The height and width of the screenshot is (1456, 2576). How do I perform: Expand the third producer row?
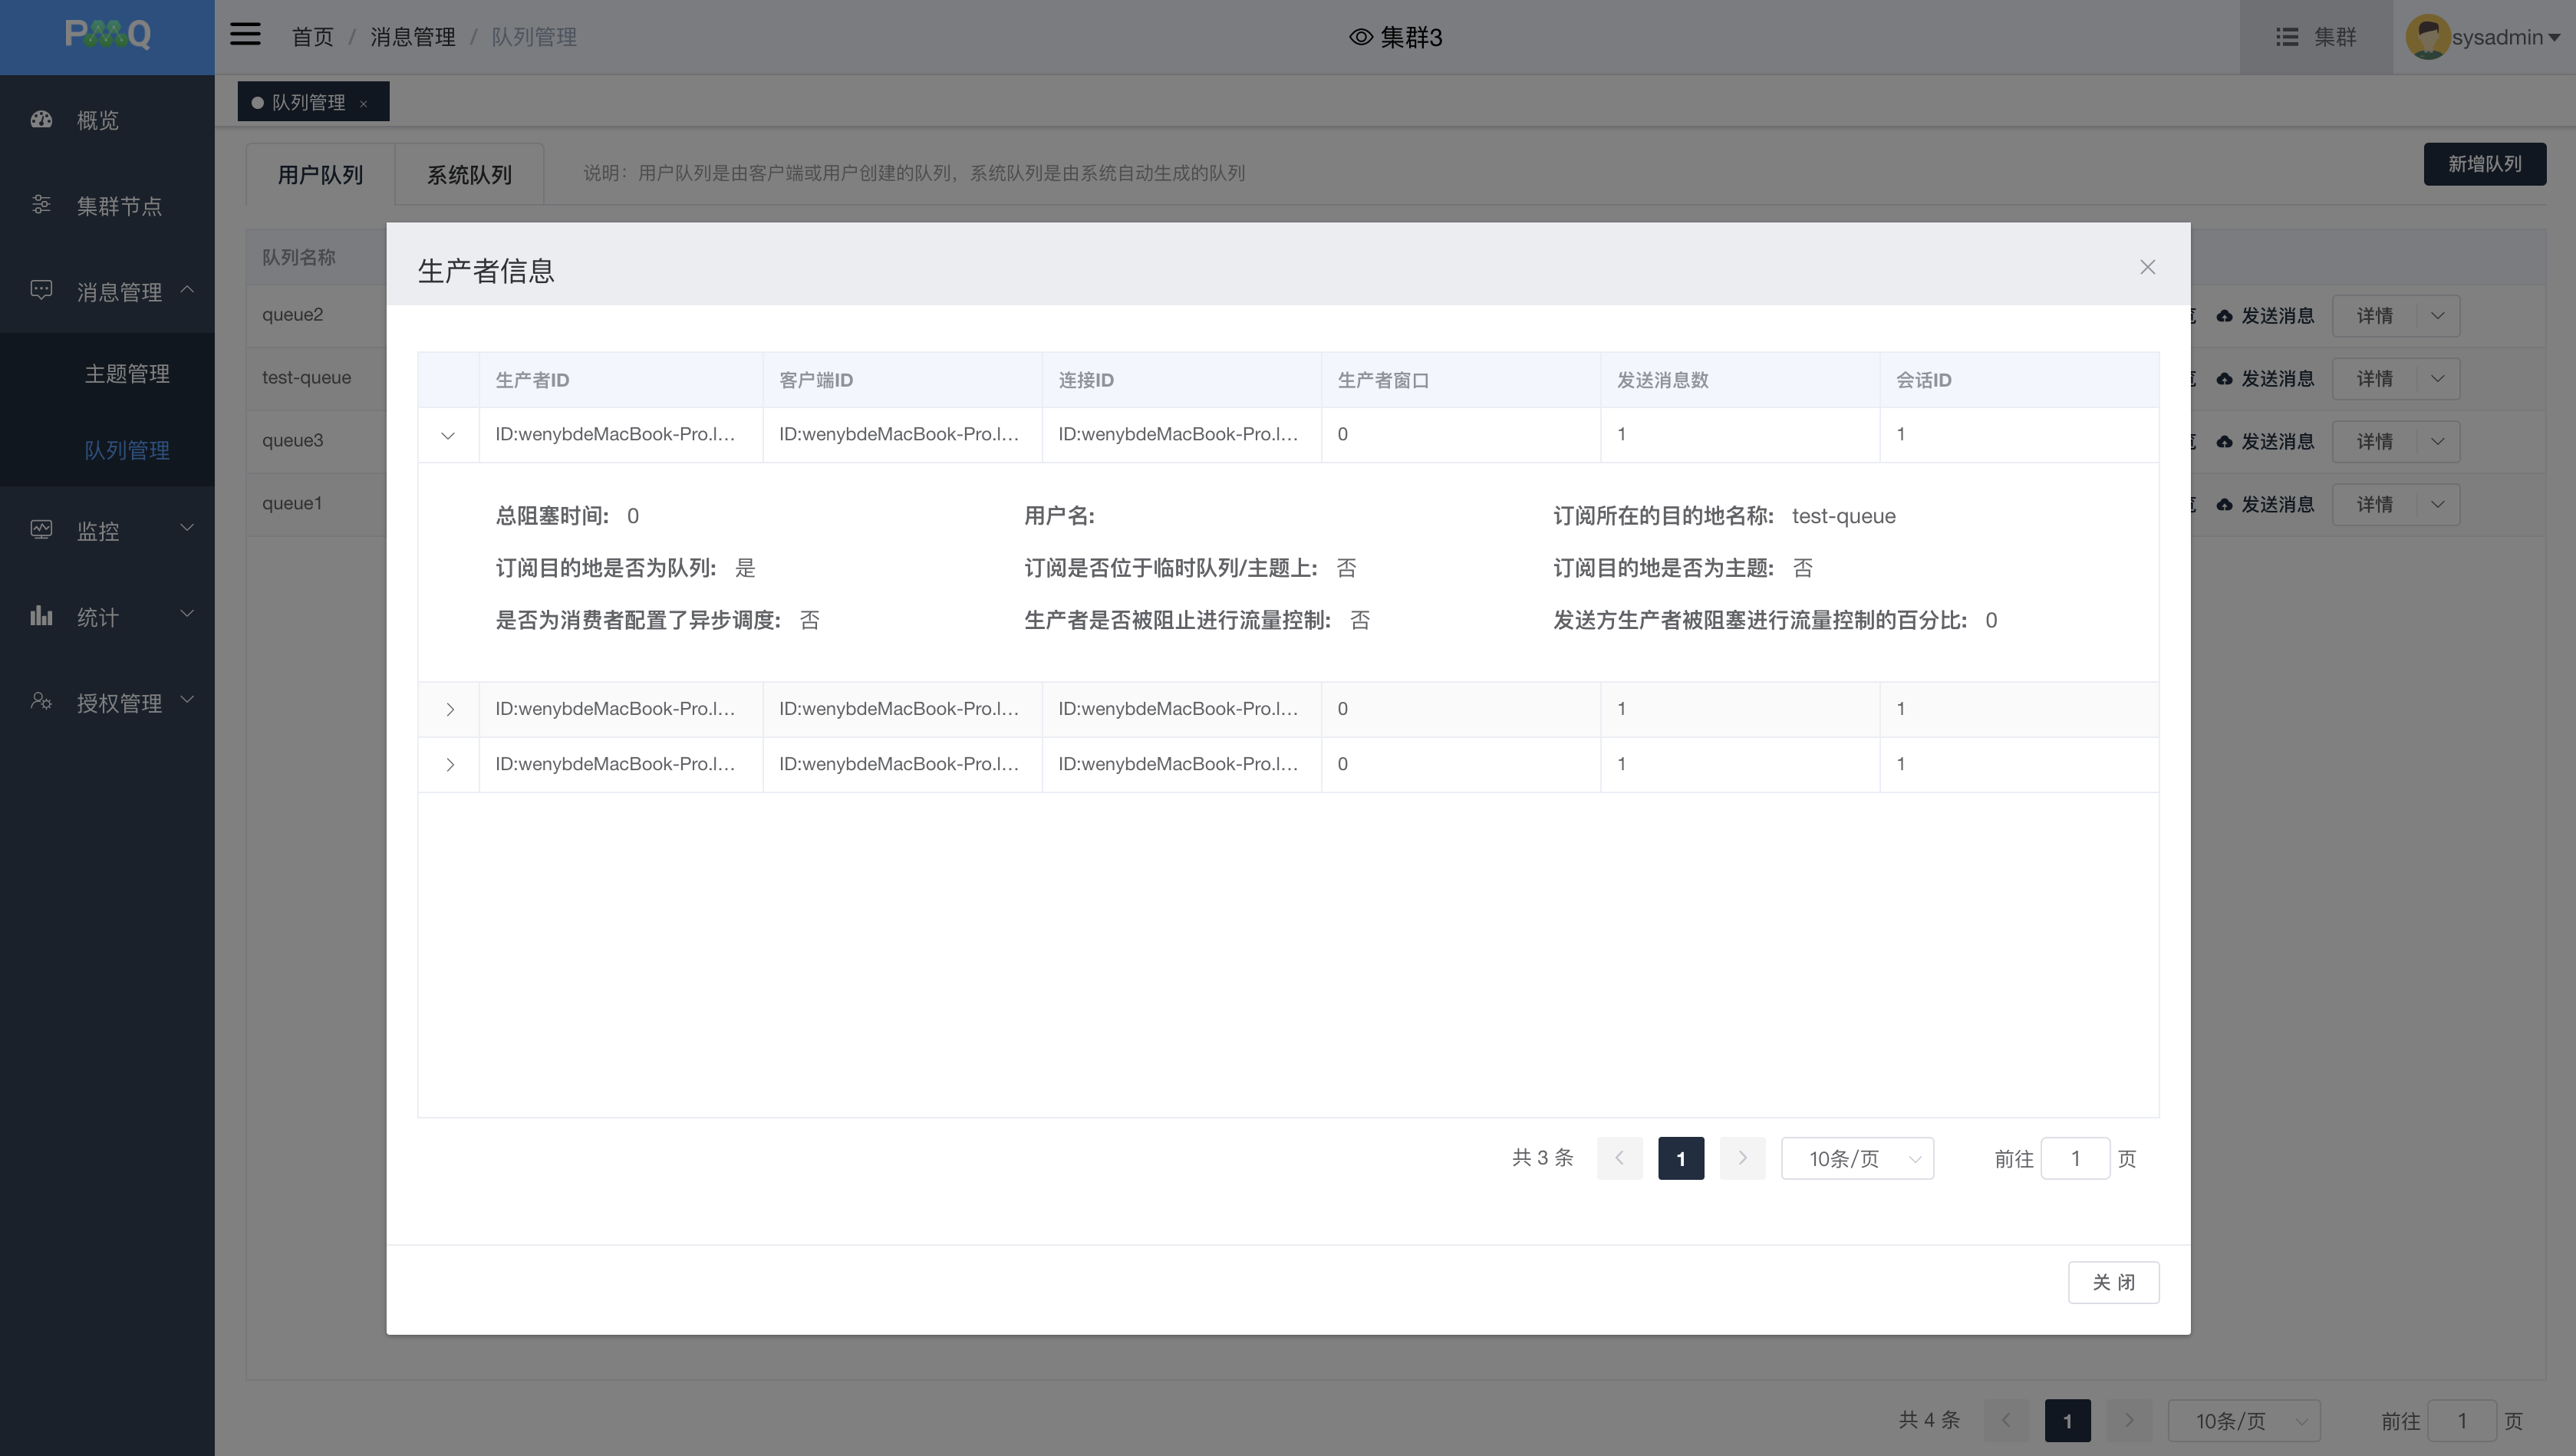tap(450, 765)
